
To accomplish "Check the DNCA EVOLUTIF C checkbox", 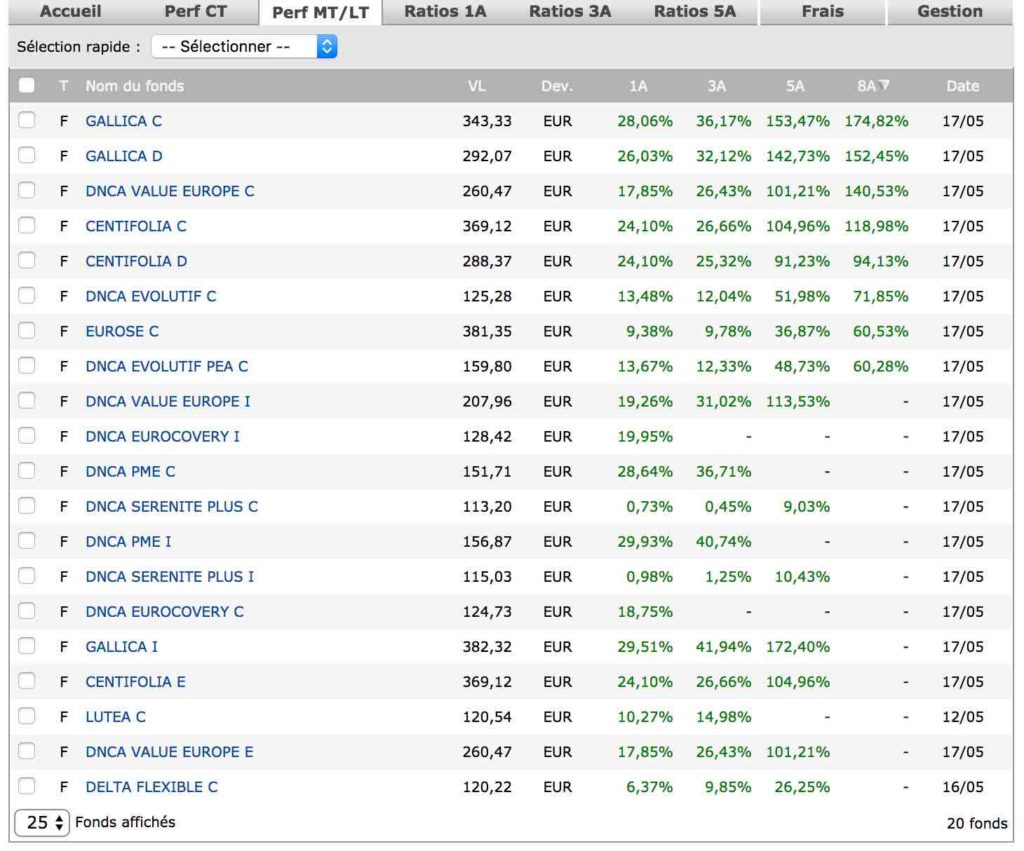I will point(27,296).
